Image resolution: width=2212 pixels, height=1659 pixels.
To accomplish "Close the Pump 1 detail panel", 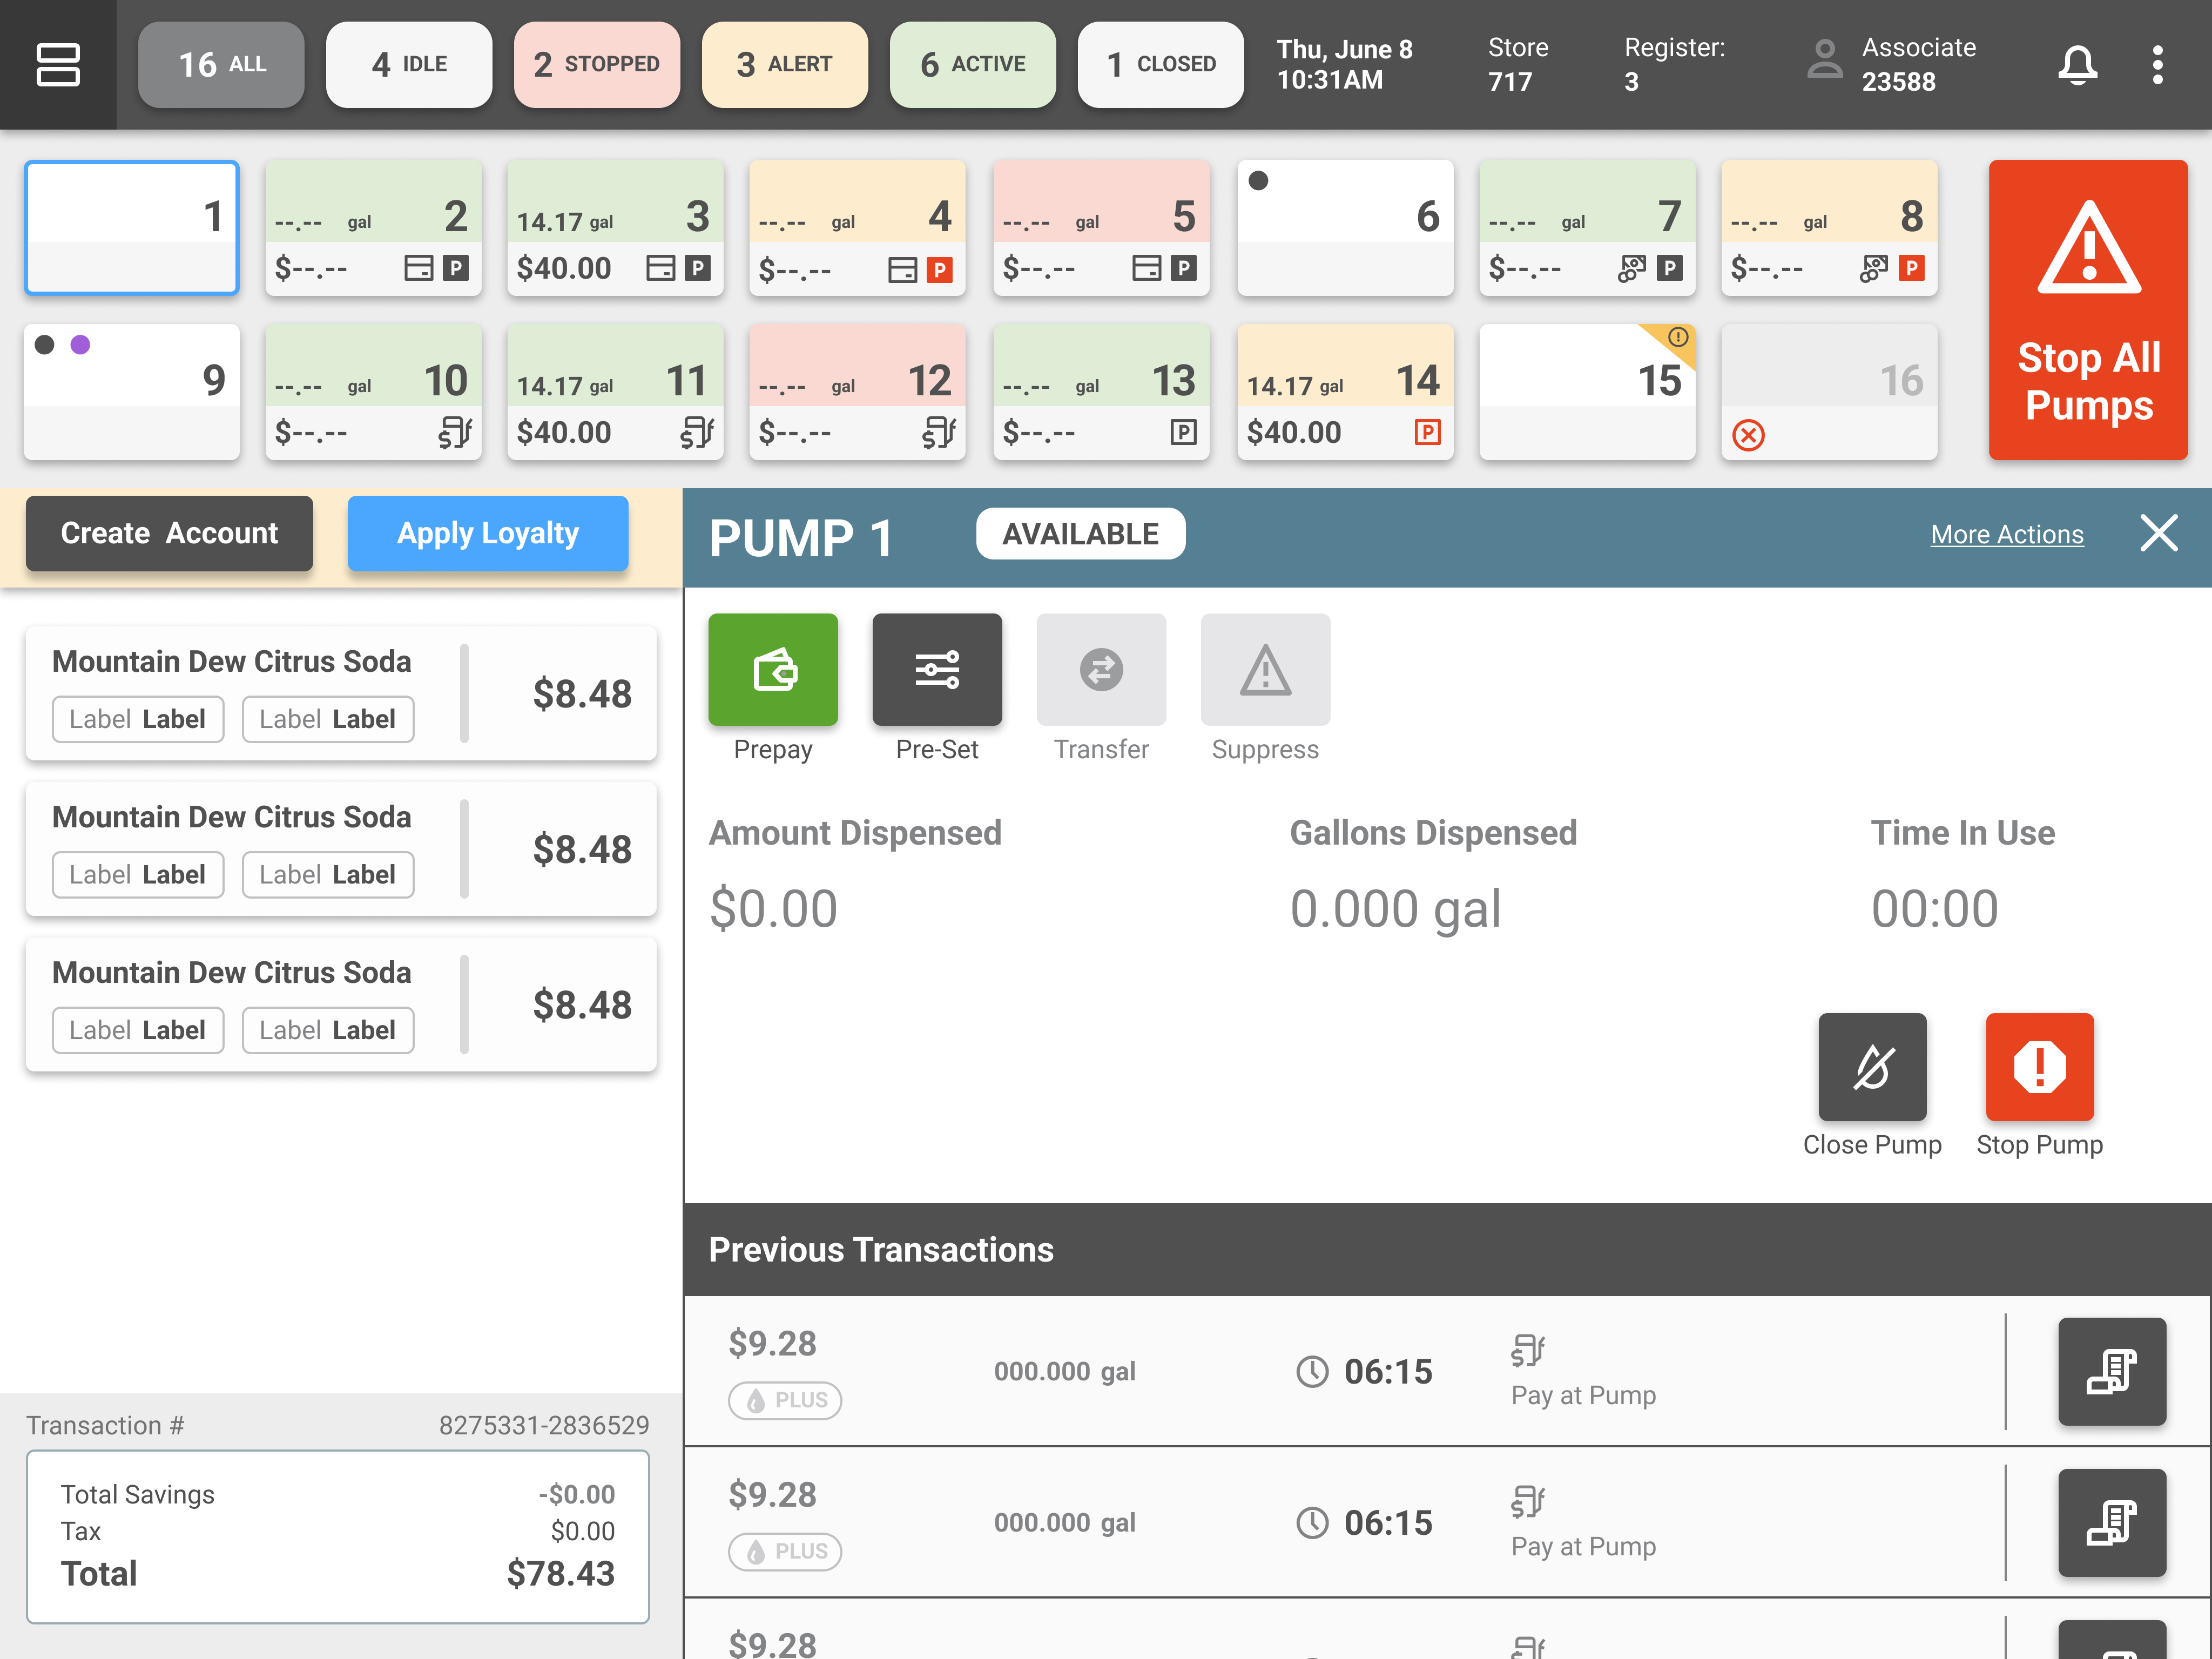I will (x=2158, y=533).
